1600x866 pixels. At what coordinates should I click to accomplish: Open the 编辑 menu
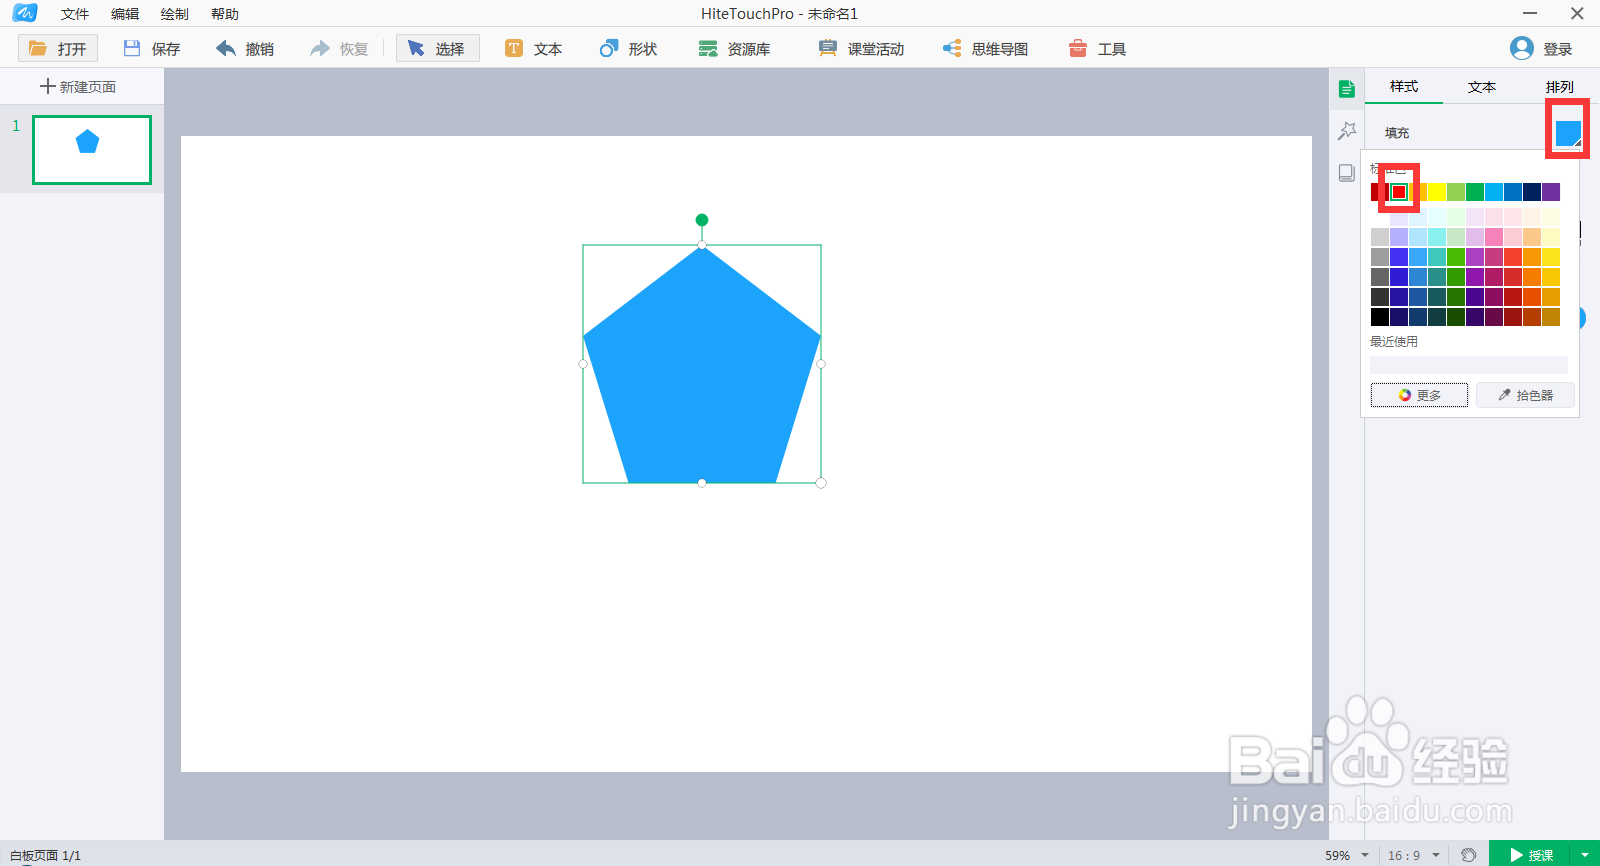coord(125,14)
